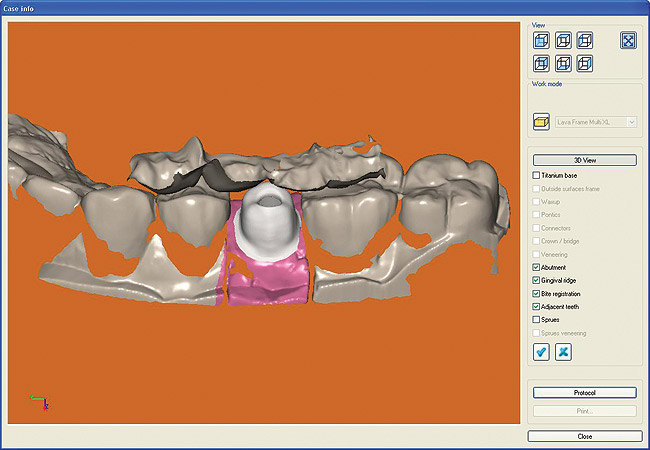Screen dimensions: 650x450
Task: Hide the Gingival ridge layer
Action: 537,281
